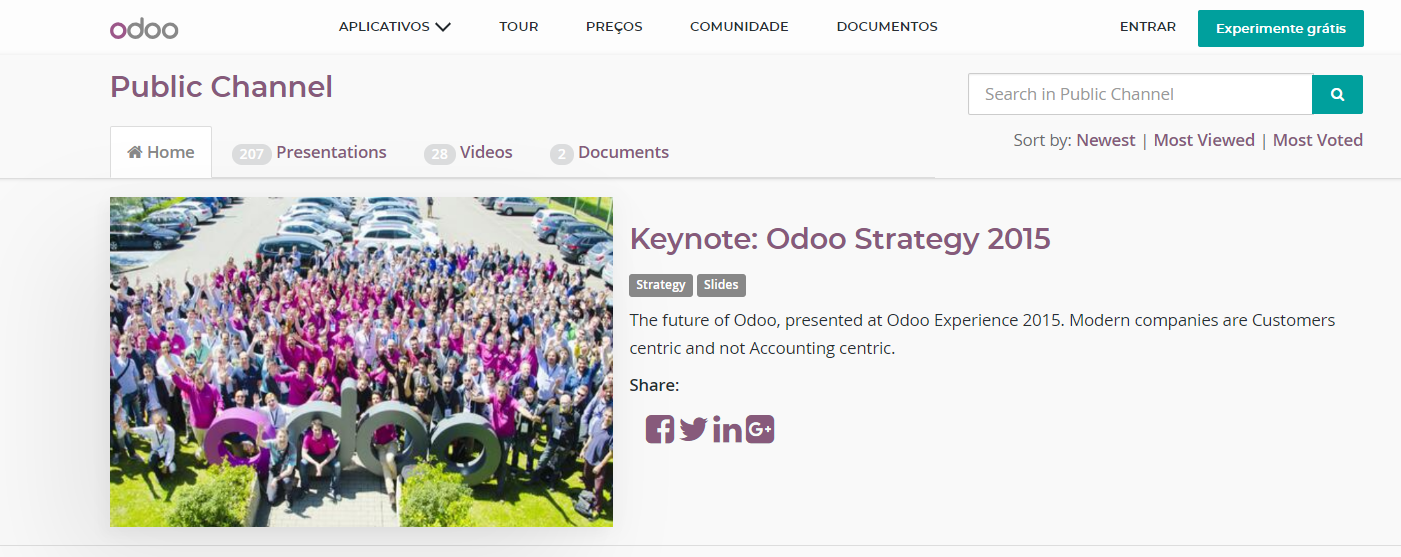Expand the Aplicativos dropdown menu
Screen dimensions: 1401x557
(394, 27)
